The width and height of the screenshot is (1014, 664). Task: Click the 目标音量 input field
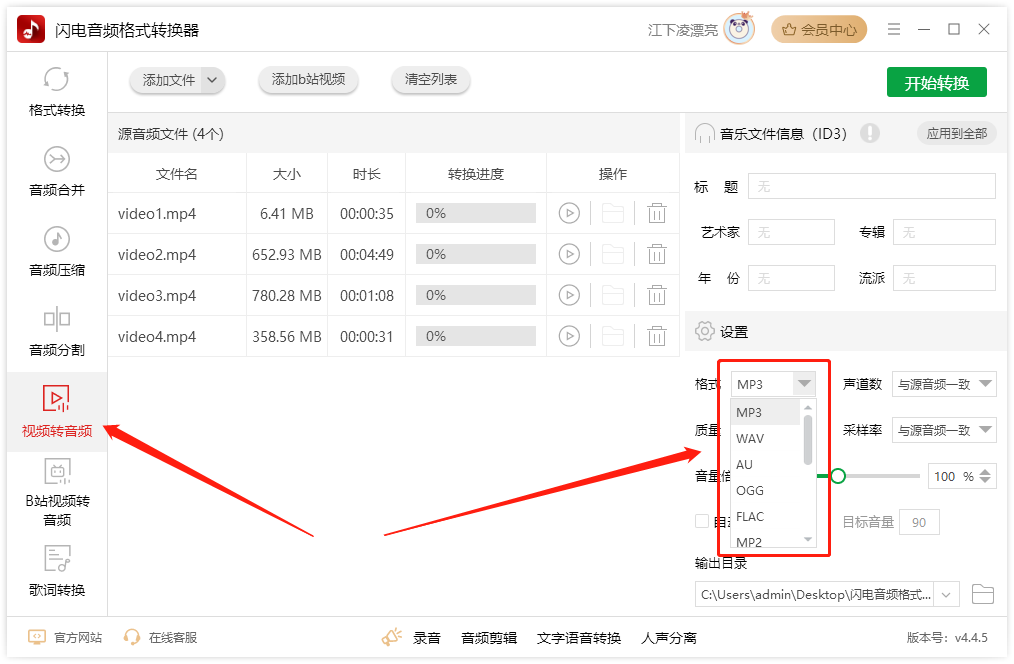(918, 521)
